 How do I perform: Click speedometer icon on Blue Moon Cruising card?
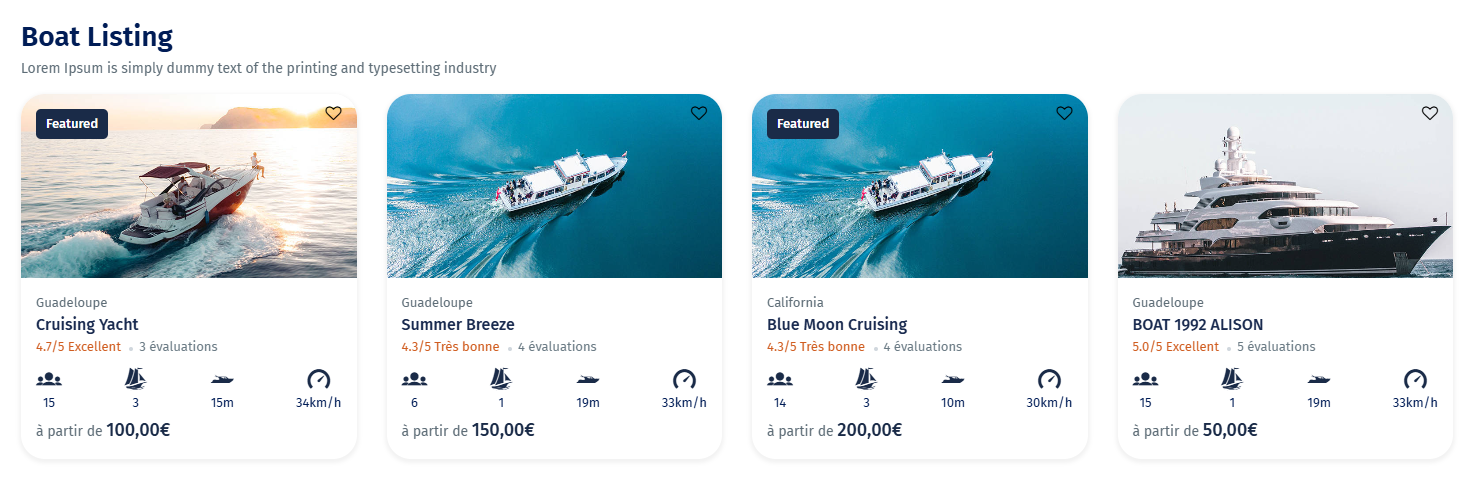coord(1049,379)
